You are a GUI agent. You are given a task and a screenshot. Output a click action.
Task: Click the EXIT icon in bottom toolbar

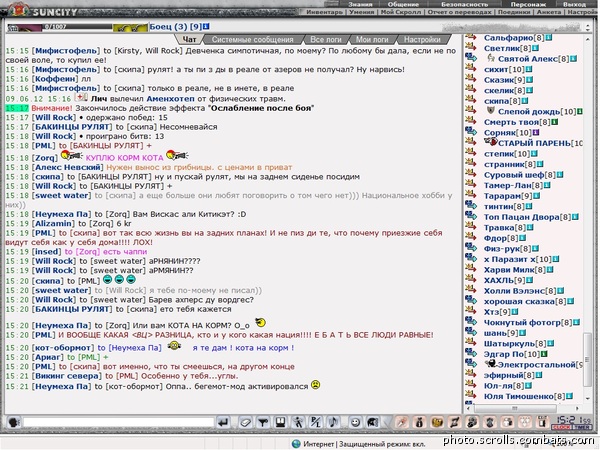[542, 422]
